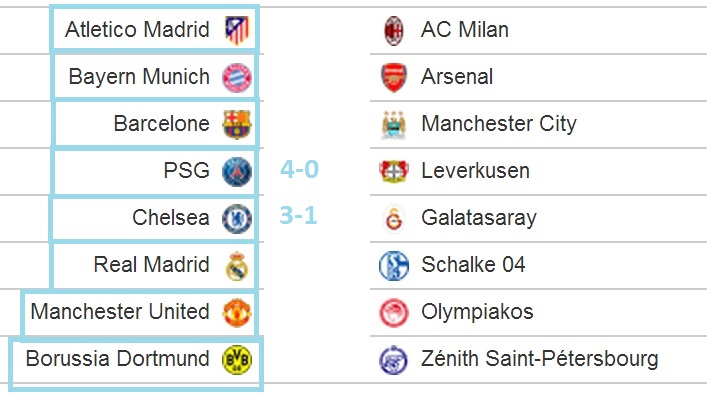Click the Barcelone club crest
Viewport: 707px width, 395px height.
point(237,124)
